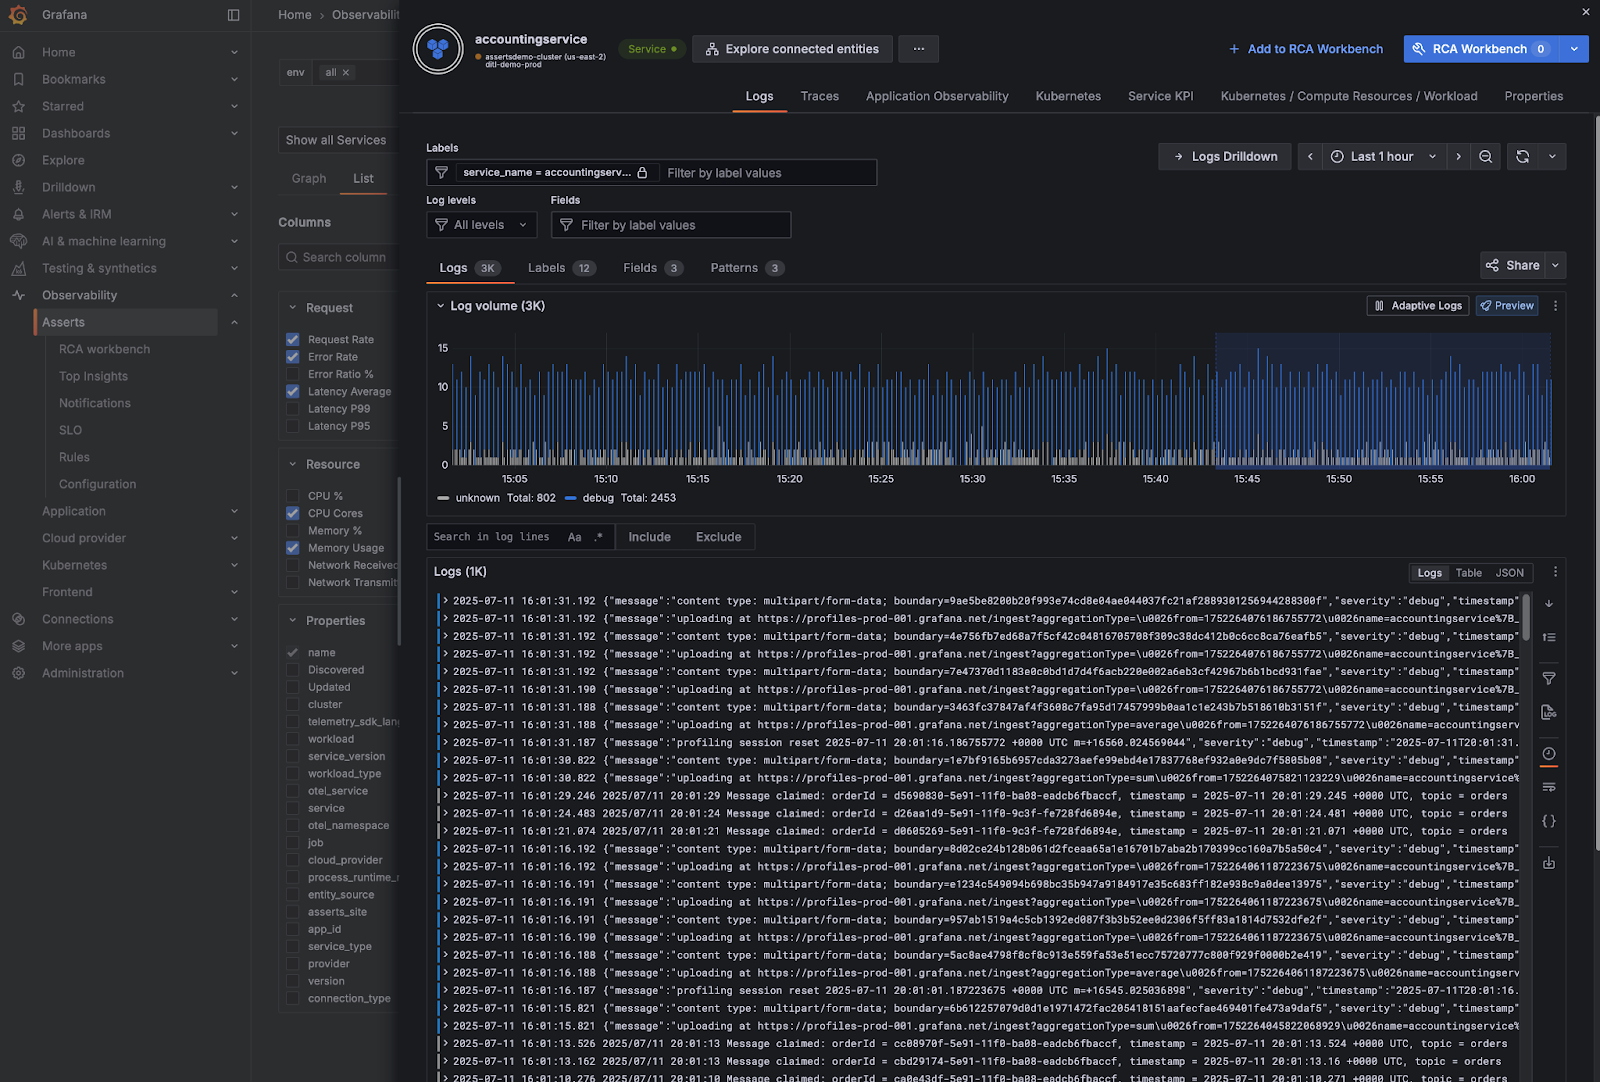Click the Grafana logo icon
The height and width of the screenshot is (1082, 1600).
tap(18, 15)
